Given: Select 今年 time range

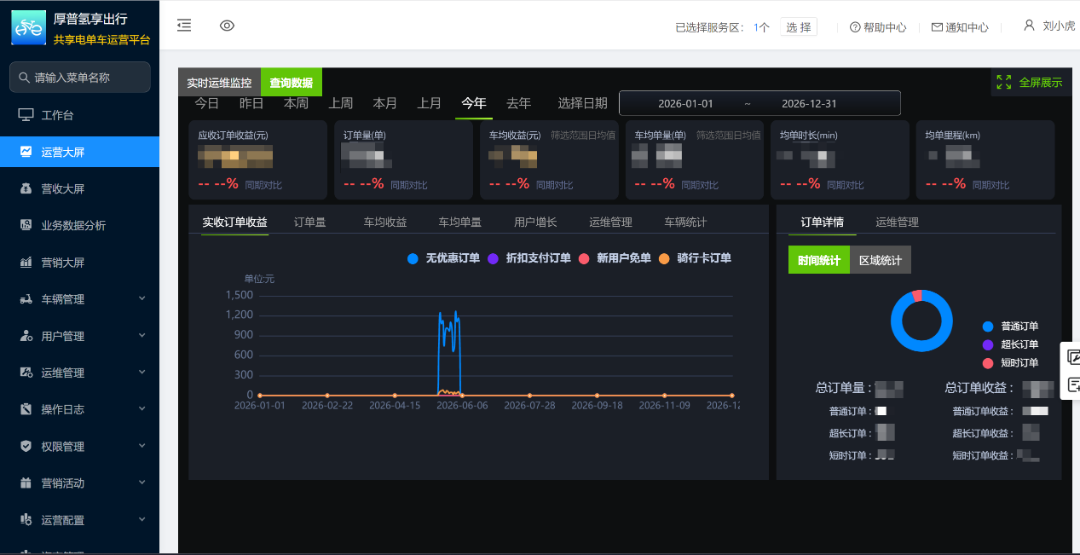Looking at the screenshot, I should pos(474,103).
